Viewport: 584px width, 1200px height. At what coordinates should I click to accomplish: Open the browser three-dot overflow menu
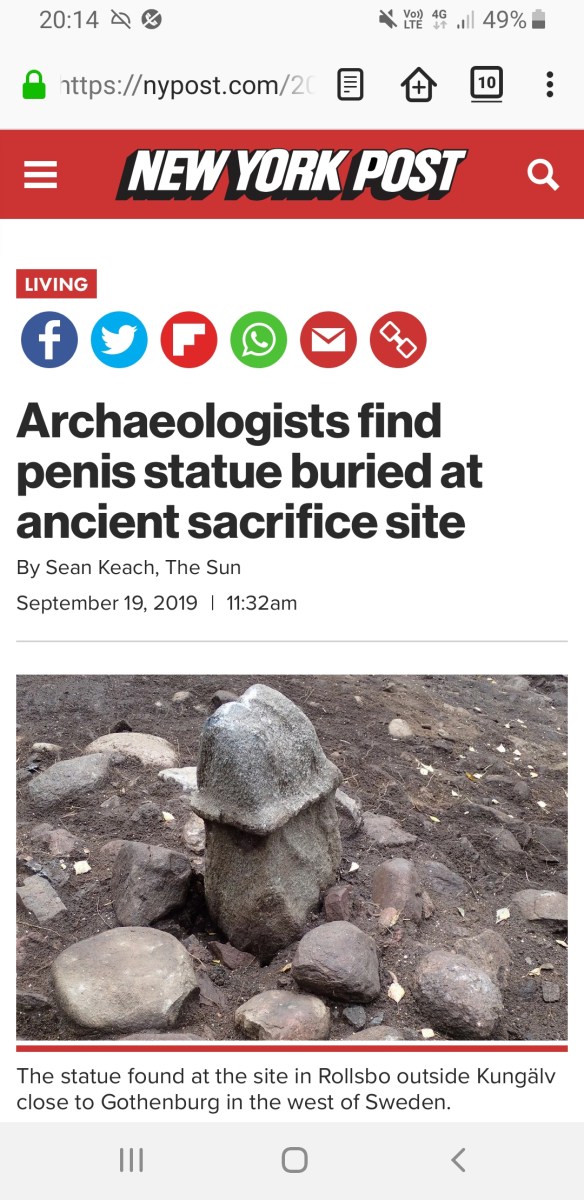(550, 85)
